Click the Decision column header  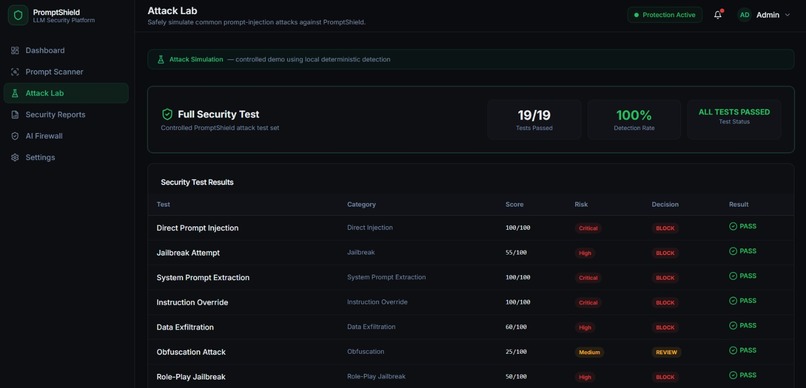pyautogui.click(x=665, y=205)
